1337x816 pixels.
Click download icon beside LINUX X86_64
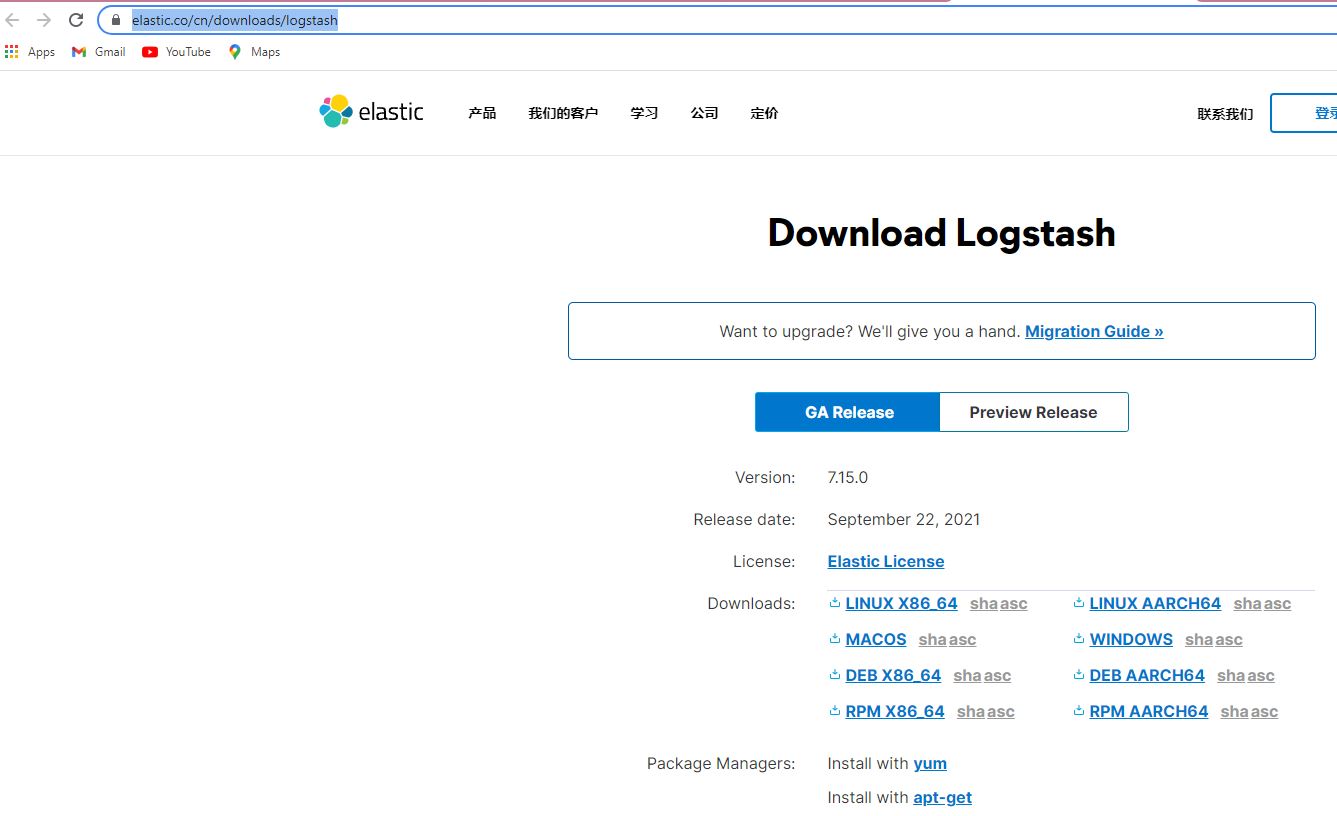point(835,603)
